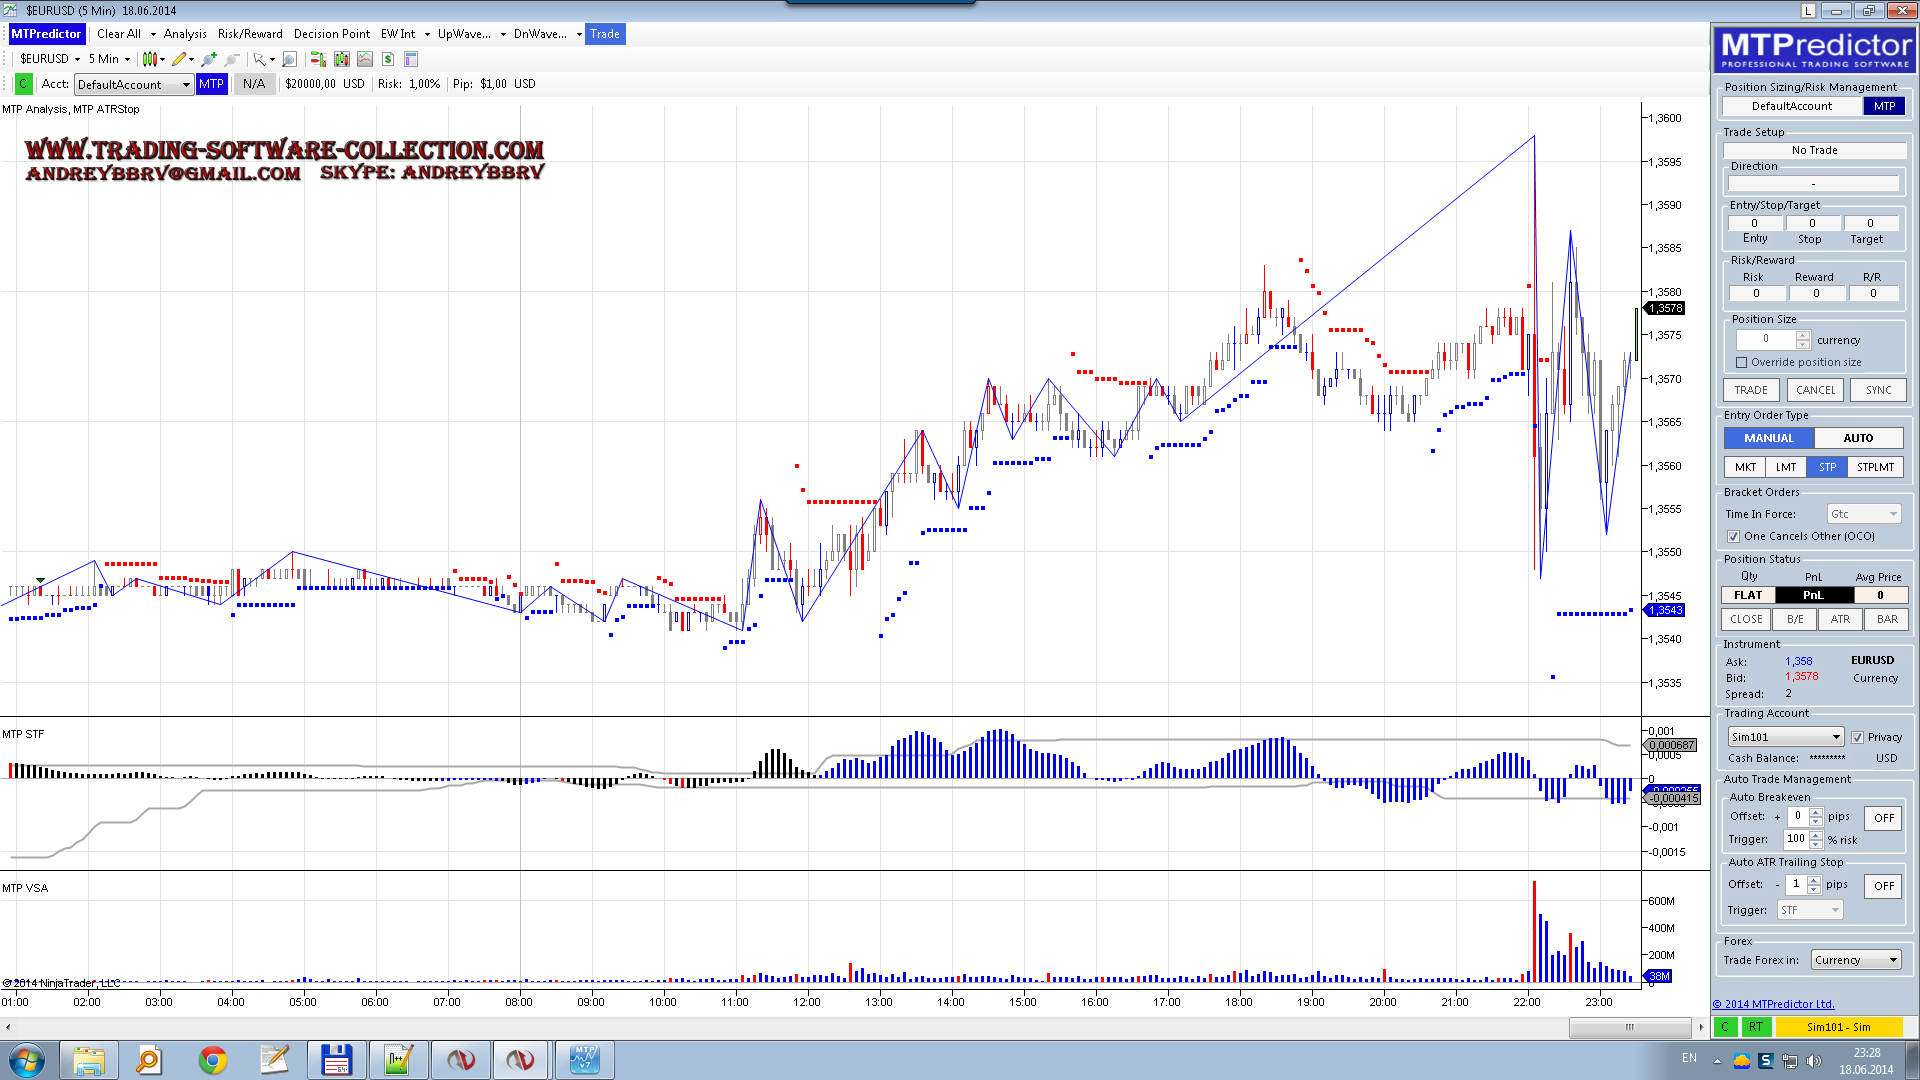
Task: Open the DefaultAccount dropdown in toolbar
Action: [134, 85]
